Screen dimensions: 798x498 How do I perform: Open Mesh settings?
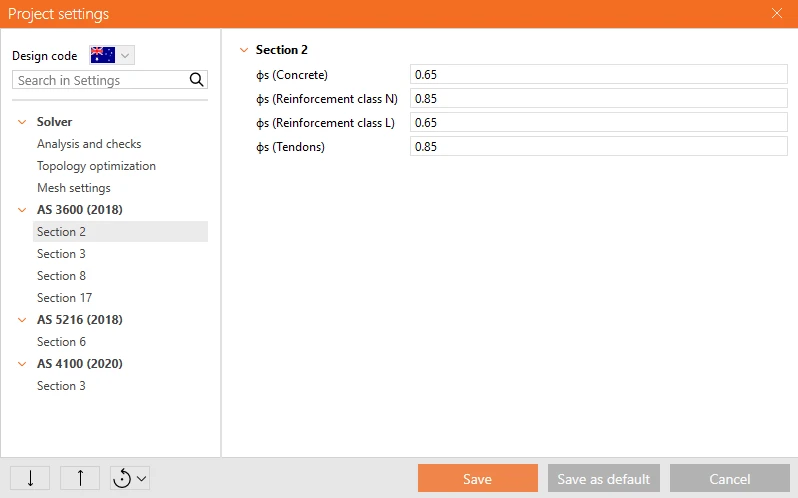74,188
